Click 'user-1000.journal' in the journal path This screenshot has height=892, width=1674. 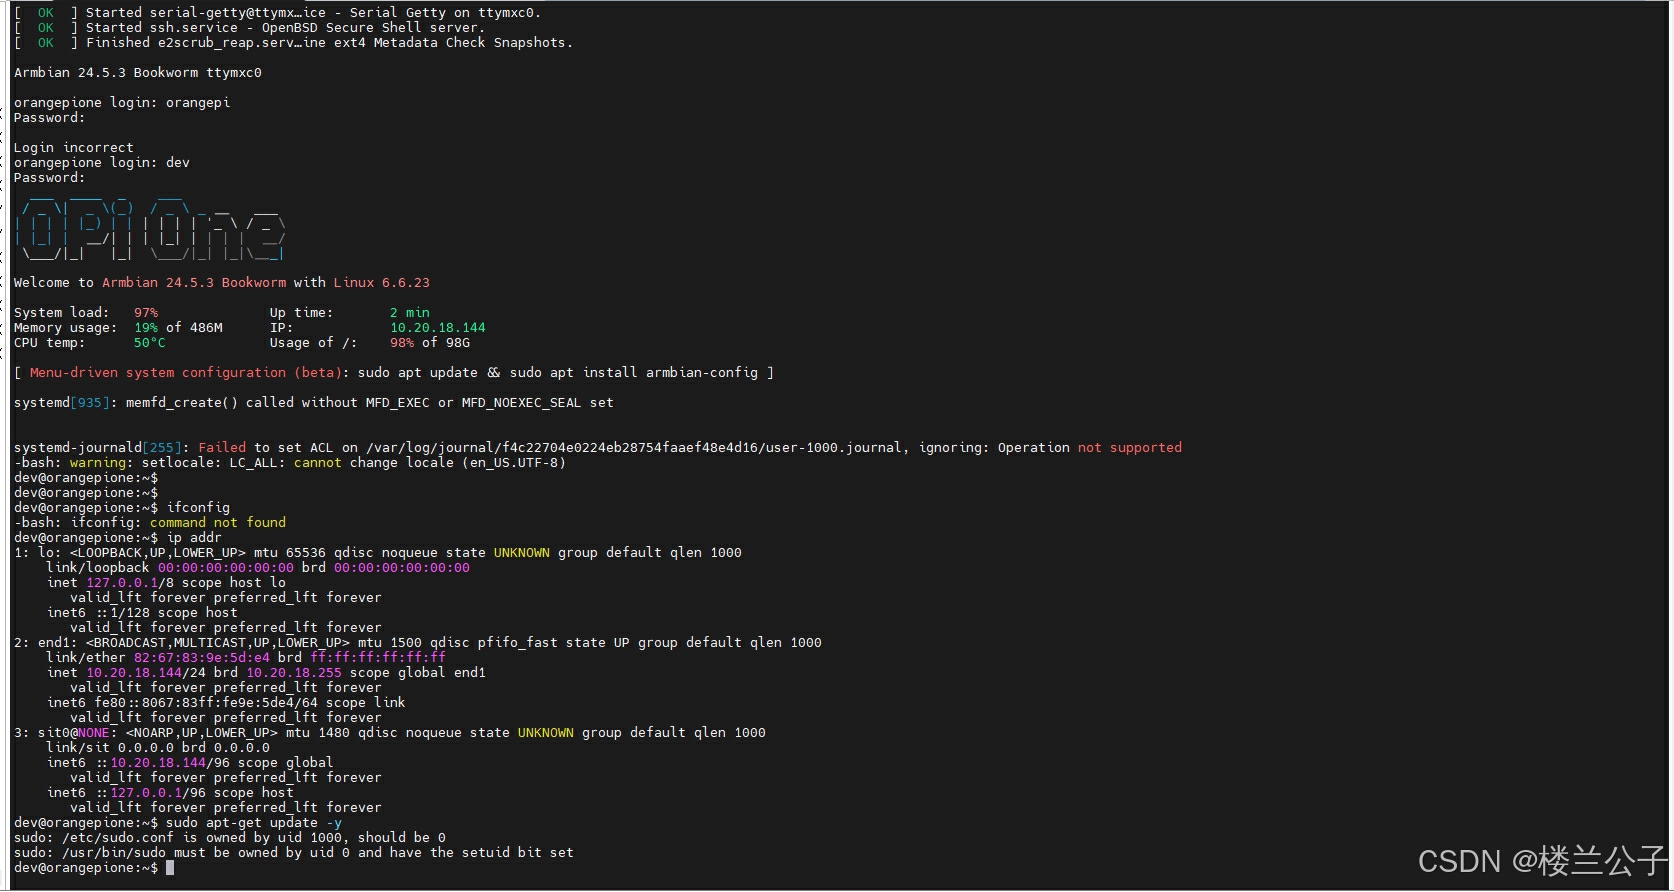834,448
